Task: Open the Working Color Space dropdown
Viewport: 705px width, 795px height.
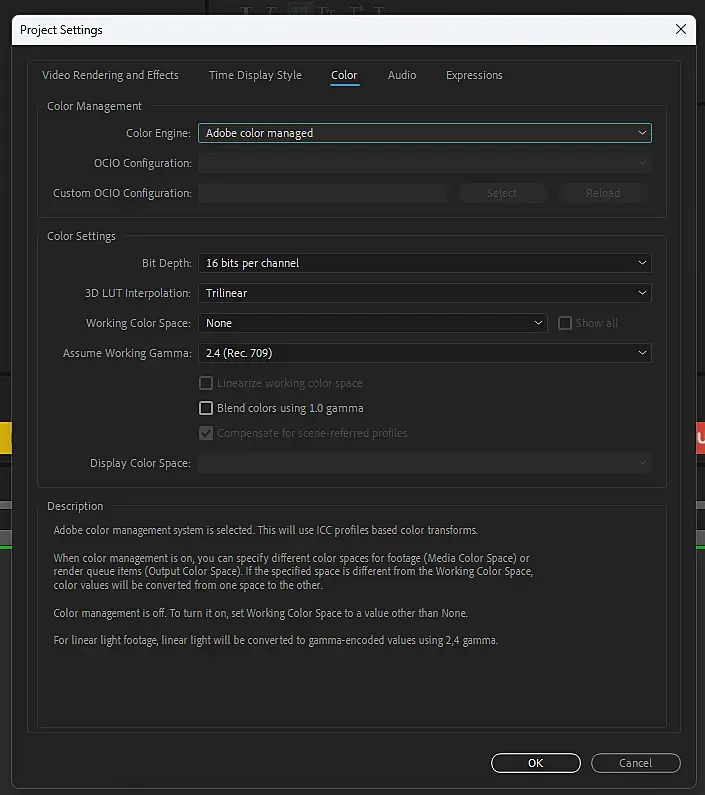Action: coord(372,323)
